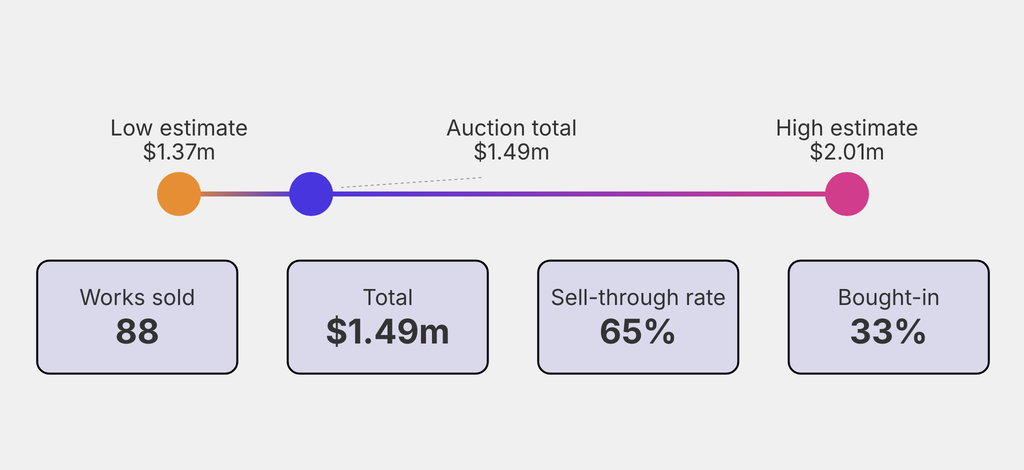Select the "High estimate" label text
Viewport: 1024px width, 470px height.
(x=847, y=128)
